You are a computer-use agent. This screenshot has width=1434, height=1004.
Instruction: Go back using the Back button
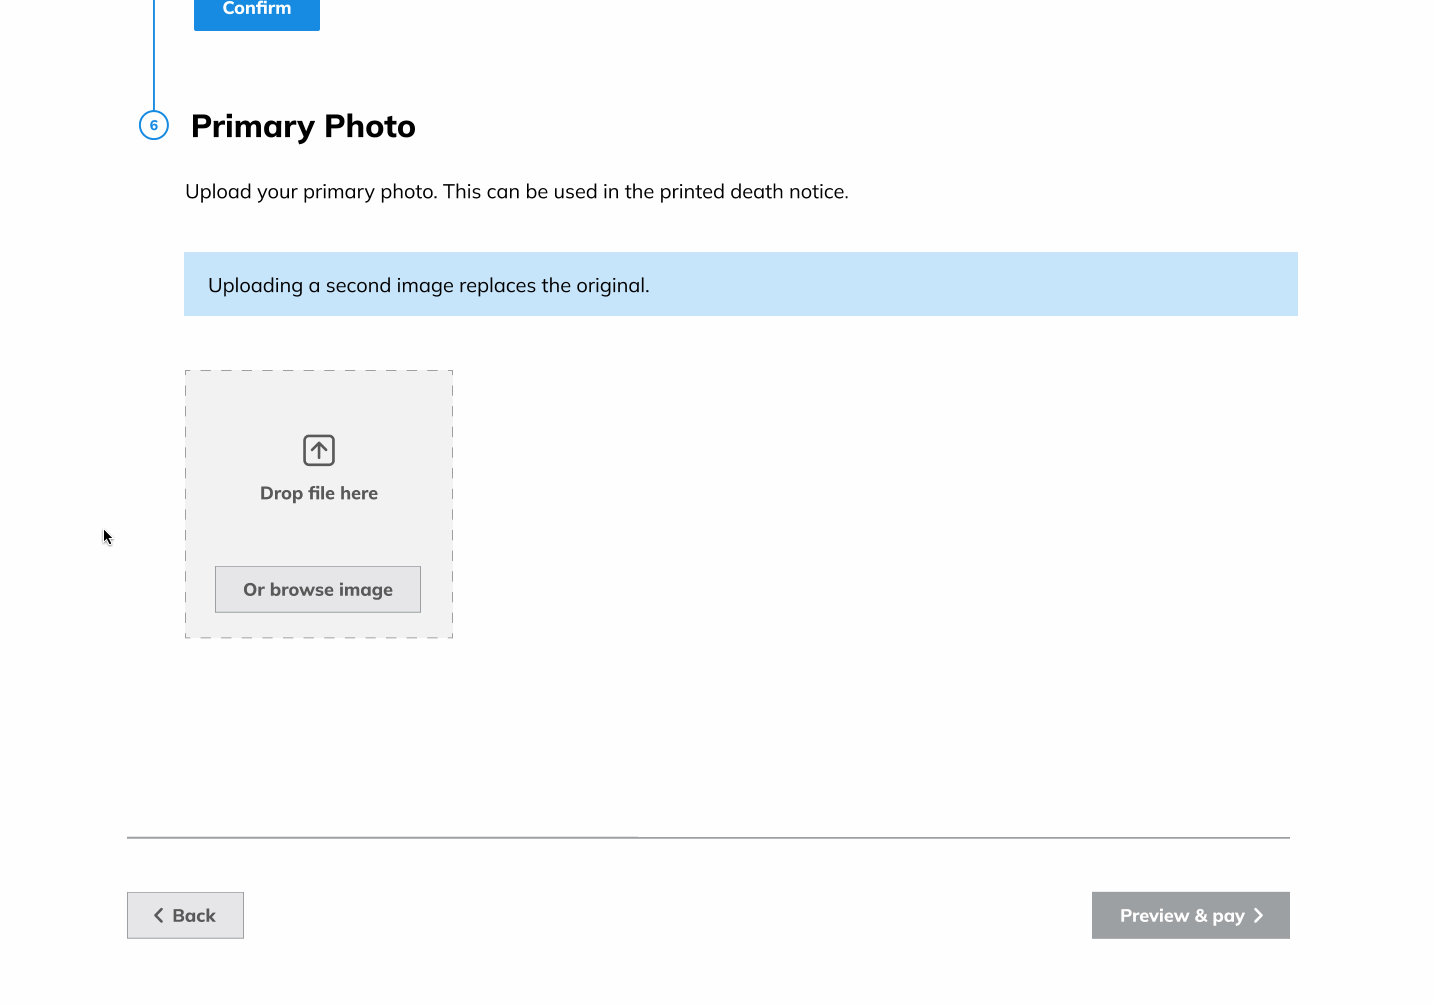185,915
